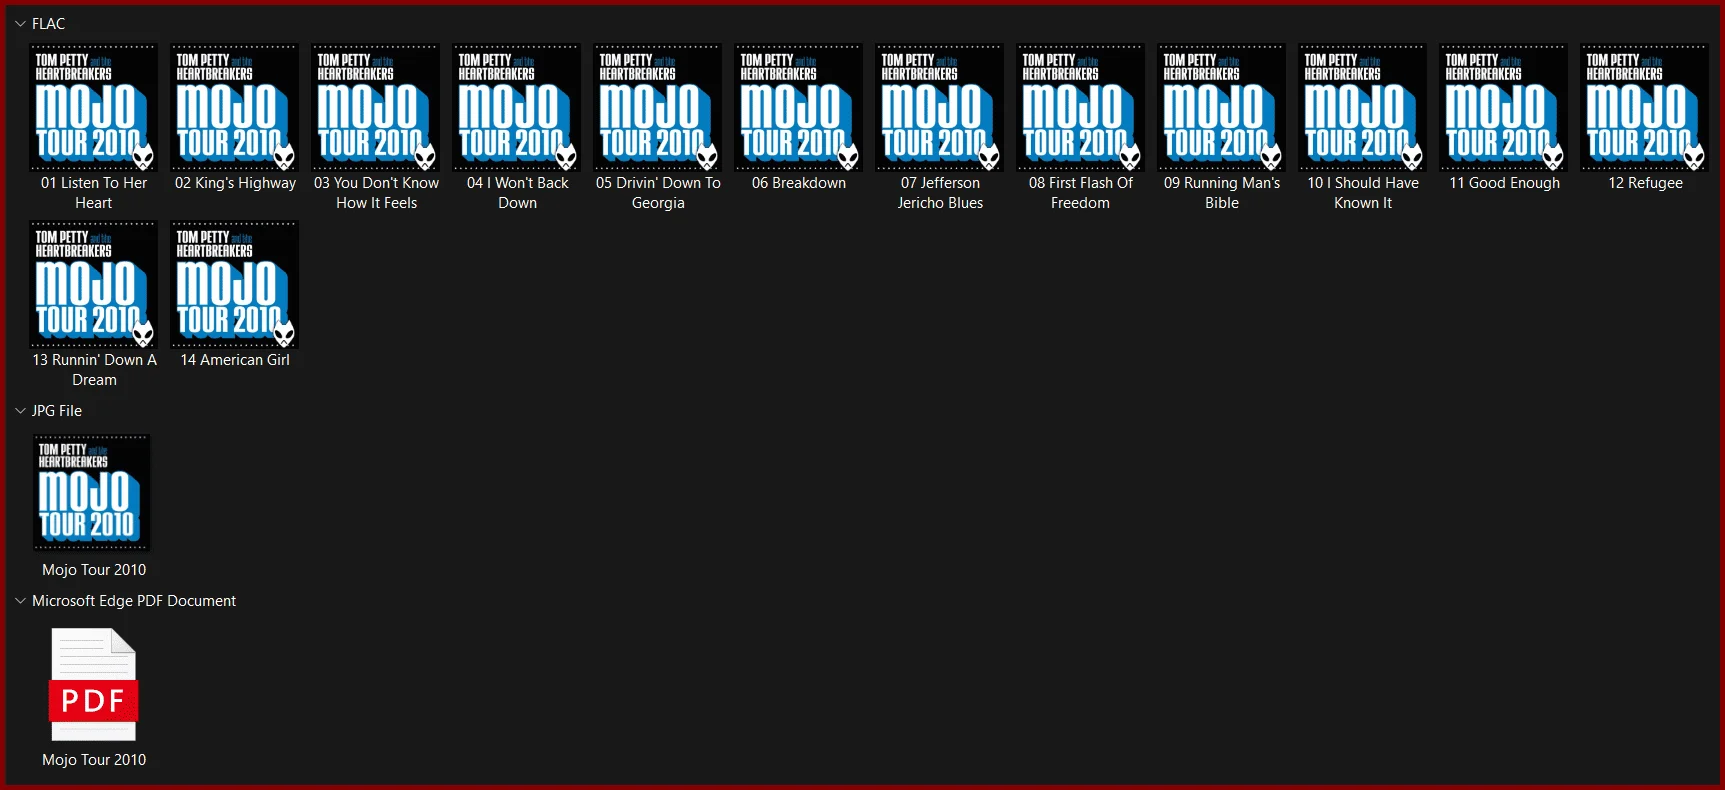This screenshot has width=1725, height=790.
Task: Click the file name '06 Breakdown'
Action: tap(799, 183)
